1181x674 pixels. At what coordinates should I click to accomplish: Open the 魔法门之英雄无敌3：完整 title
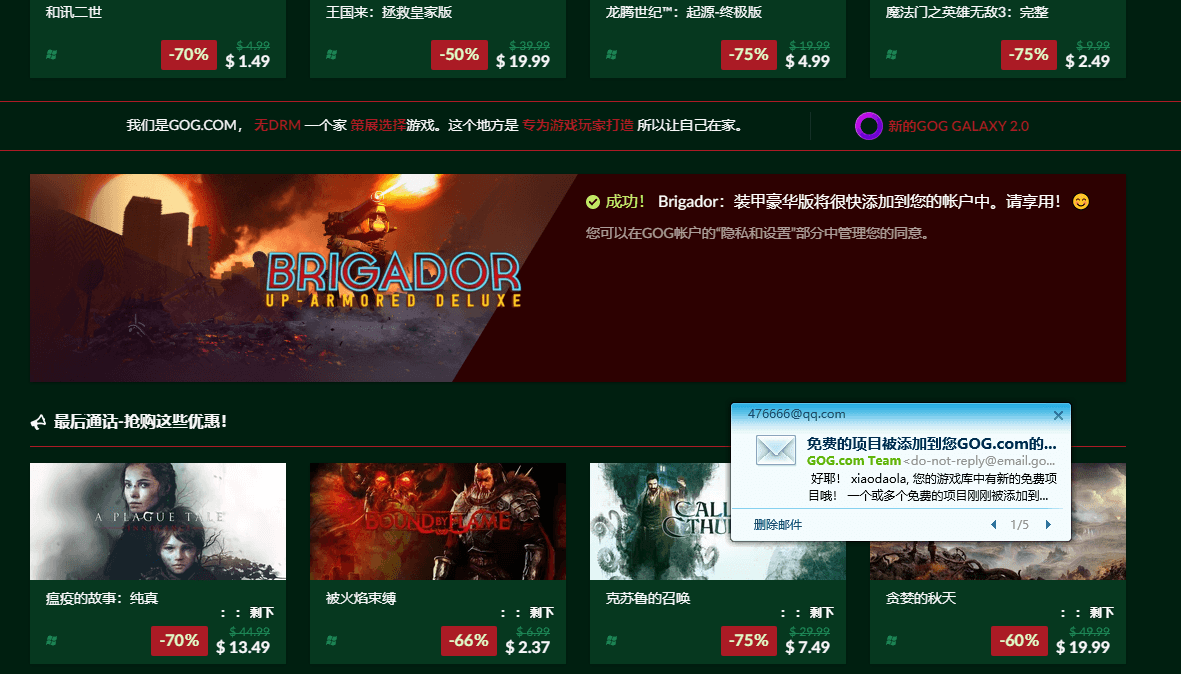[x=967, y=12]
